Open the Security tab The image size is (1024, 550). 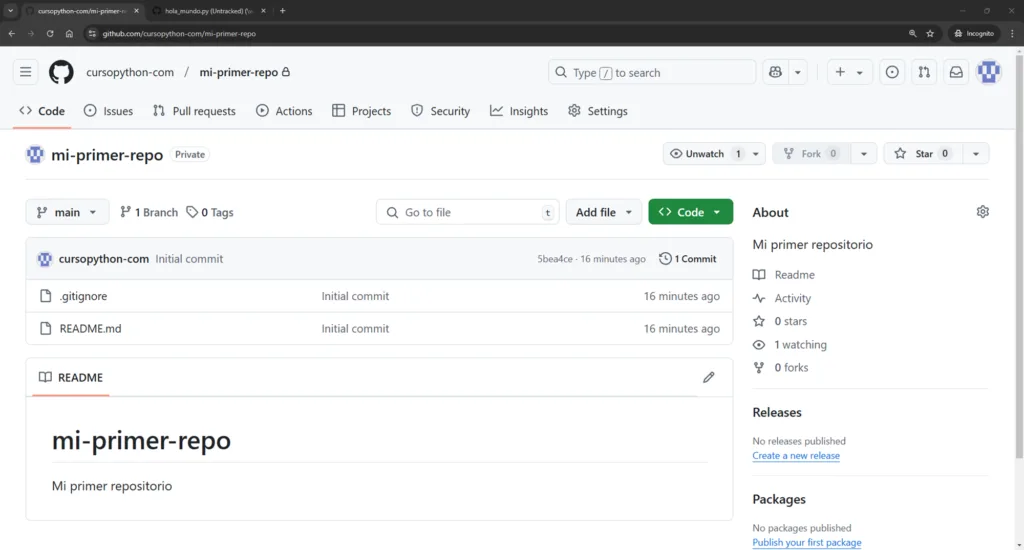pos(440,111)
